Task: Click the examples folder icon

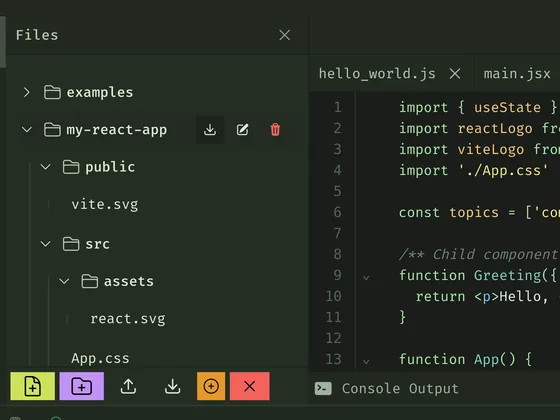Action: click(52, 92)
